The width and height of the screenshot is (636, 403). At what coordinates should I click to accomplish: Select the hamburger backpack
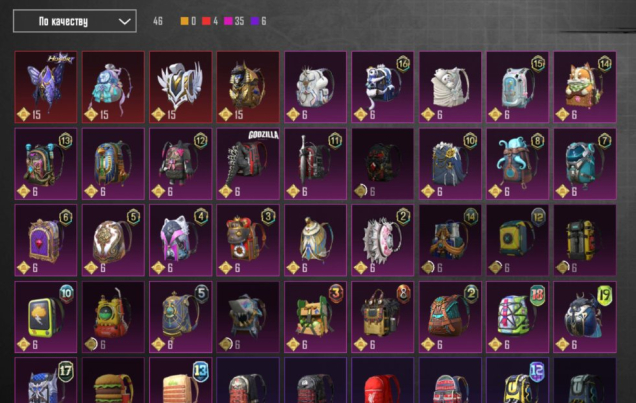coord(113,380)
